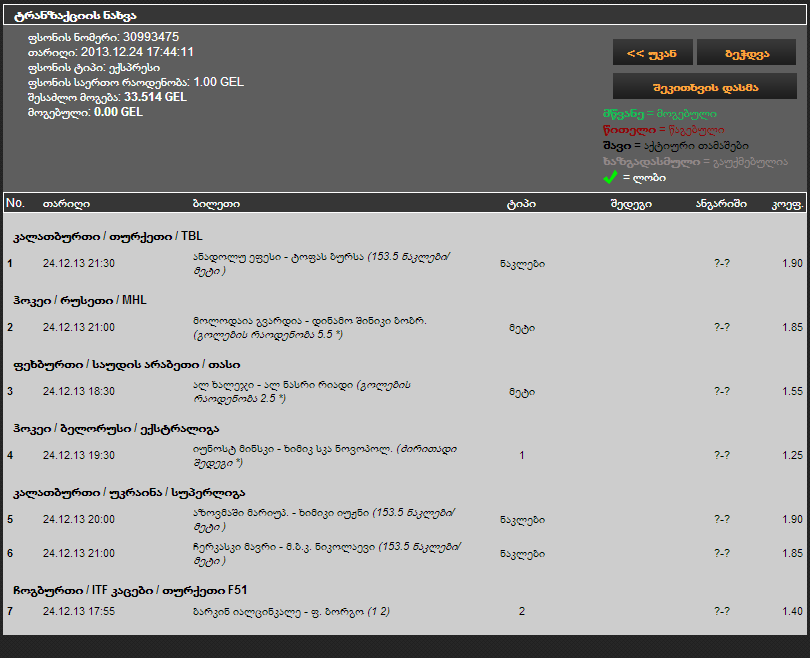Click the '?-?' score in row 7

(x=722, y=612)
